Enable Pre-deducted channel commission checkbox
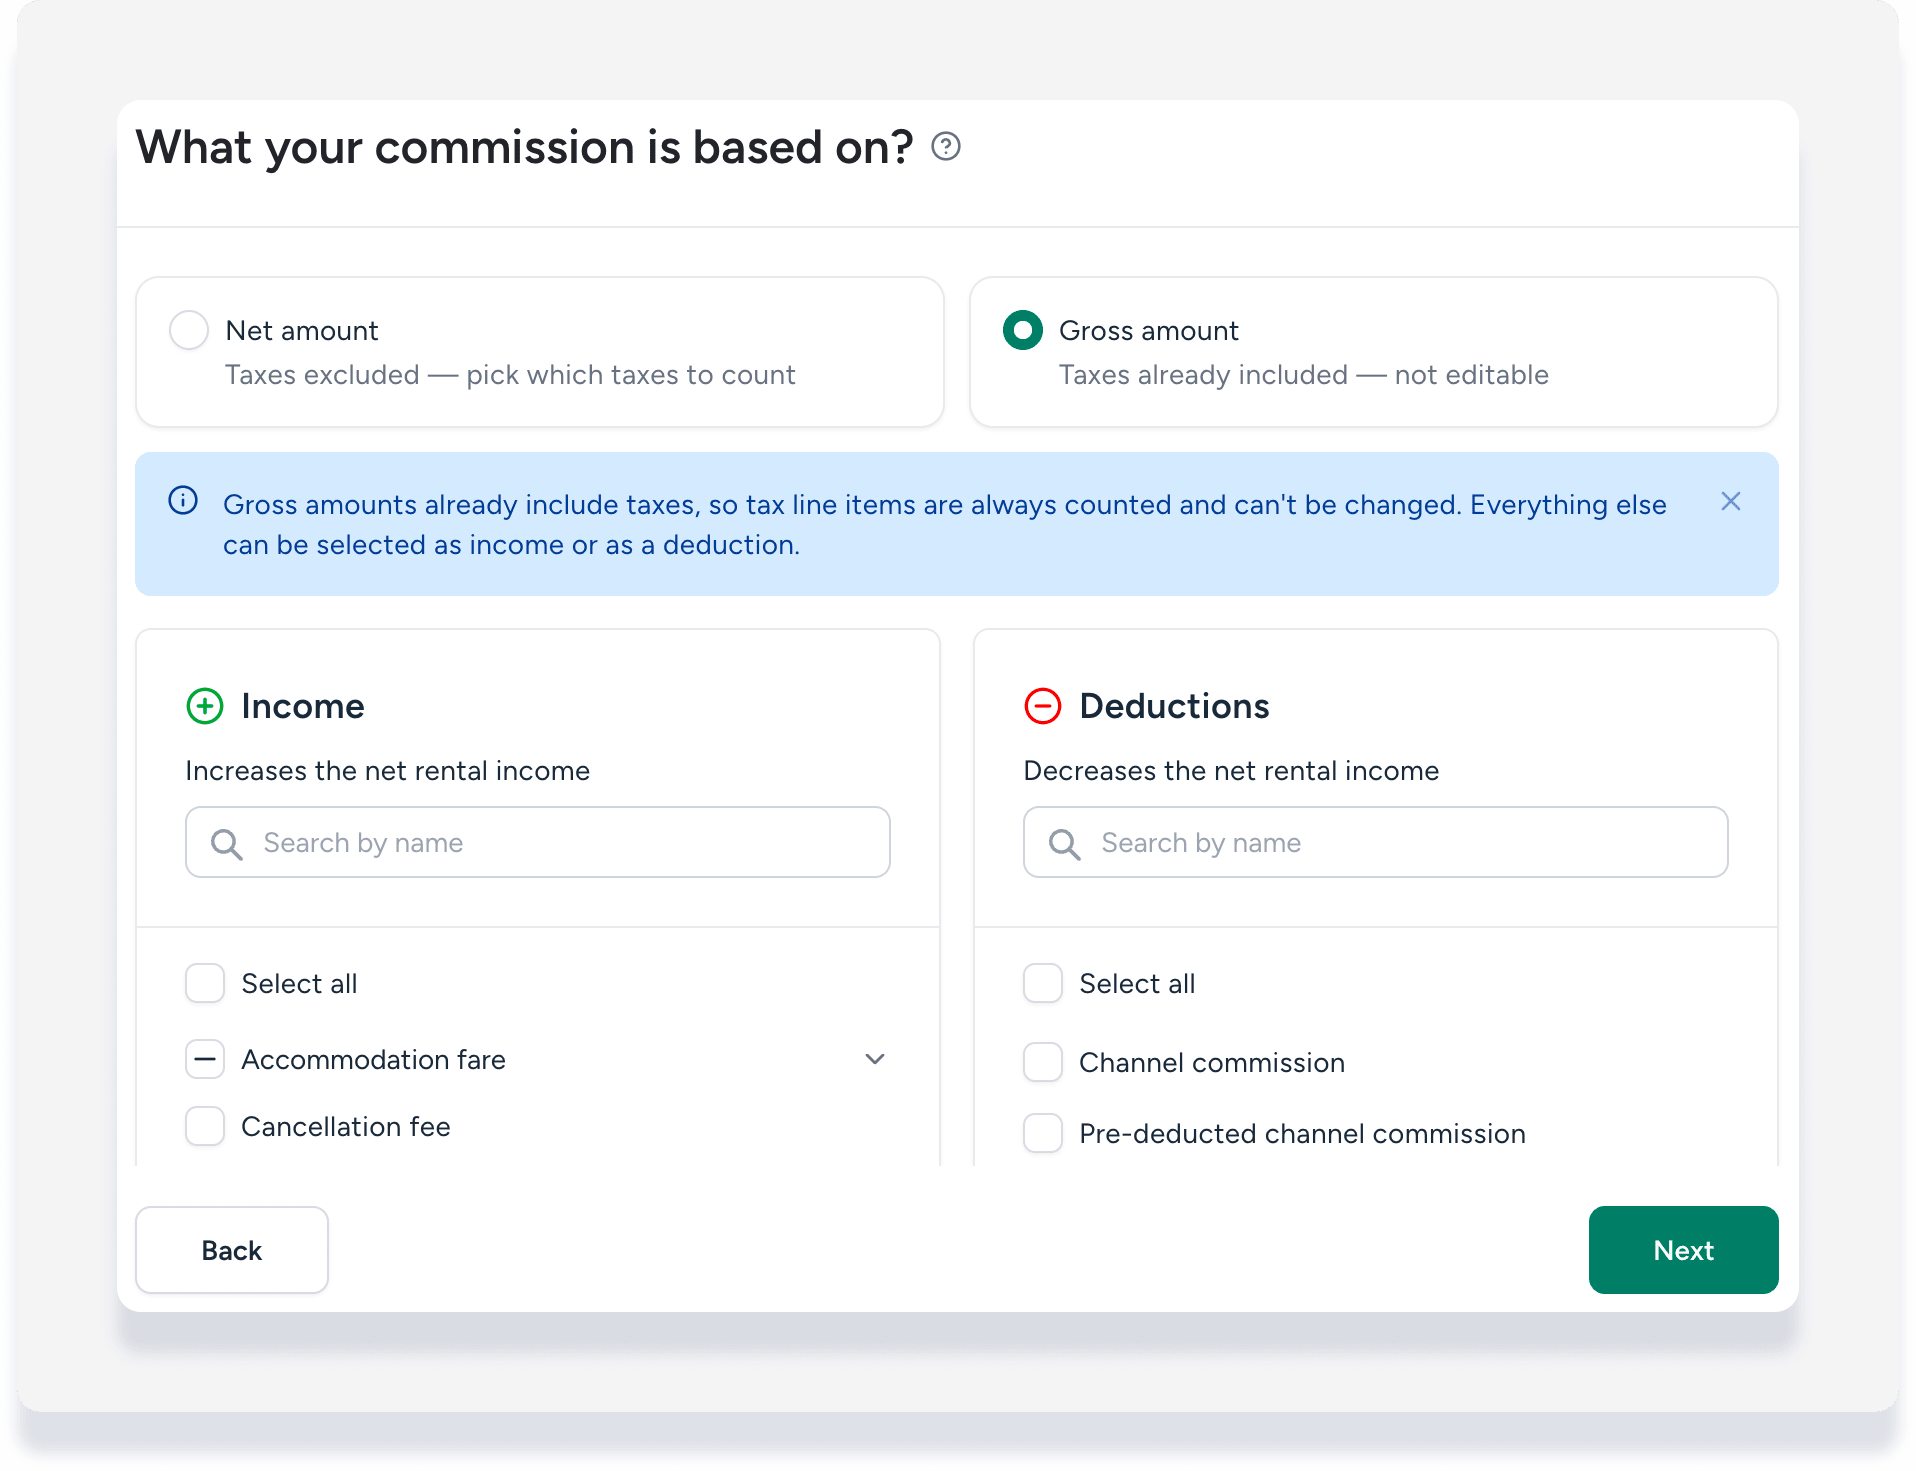 coord(1043,1133)
